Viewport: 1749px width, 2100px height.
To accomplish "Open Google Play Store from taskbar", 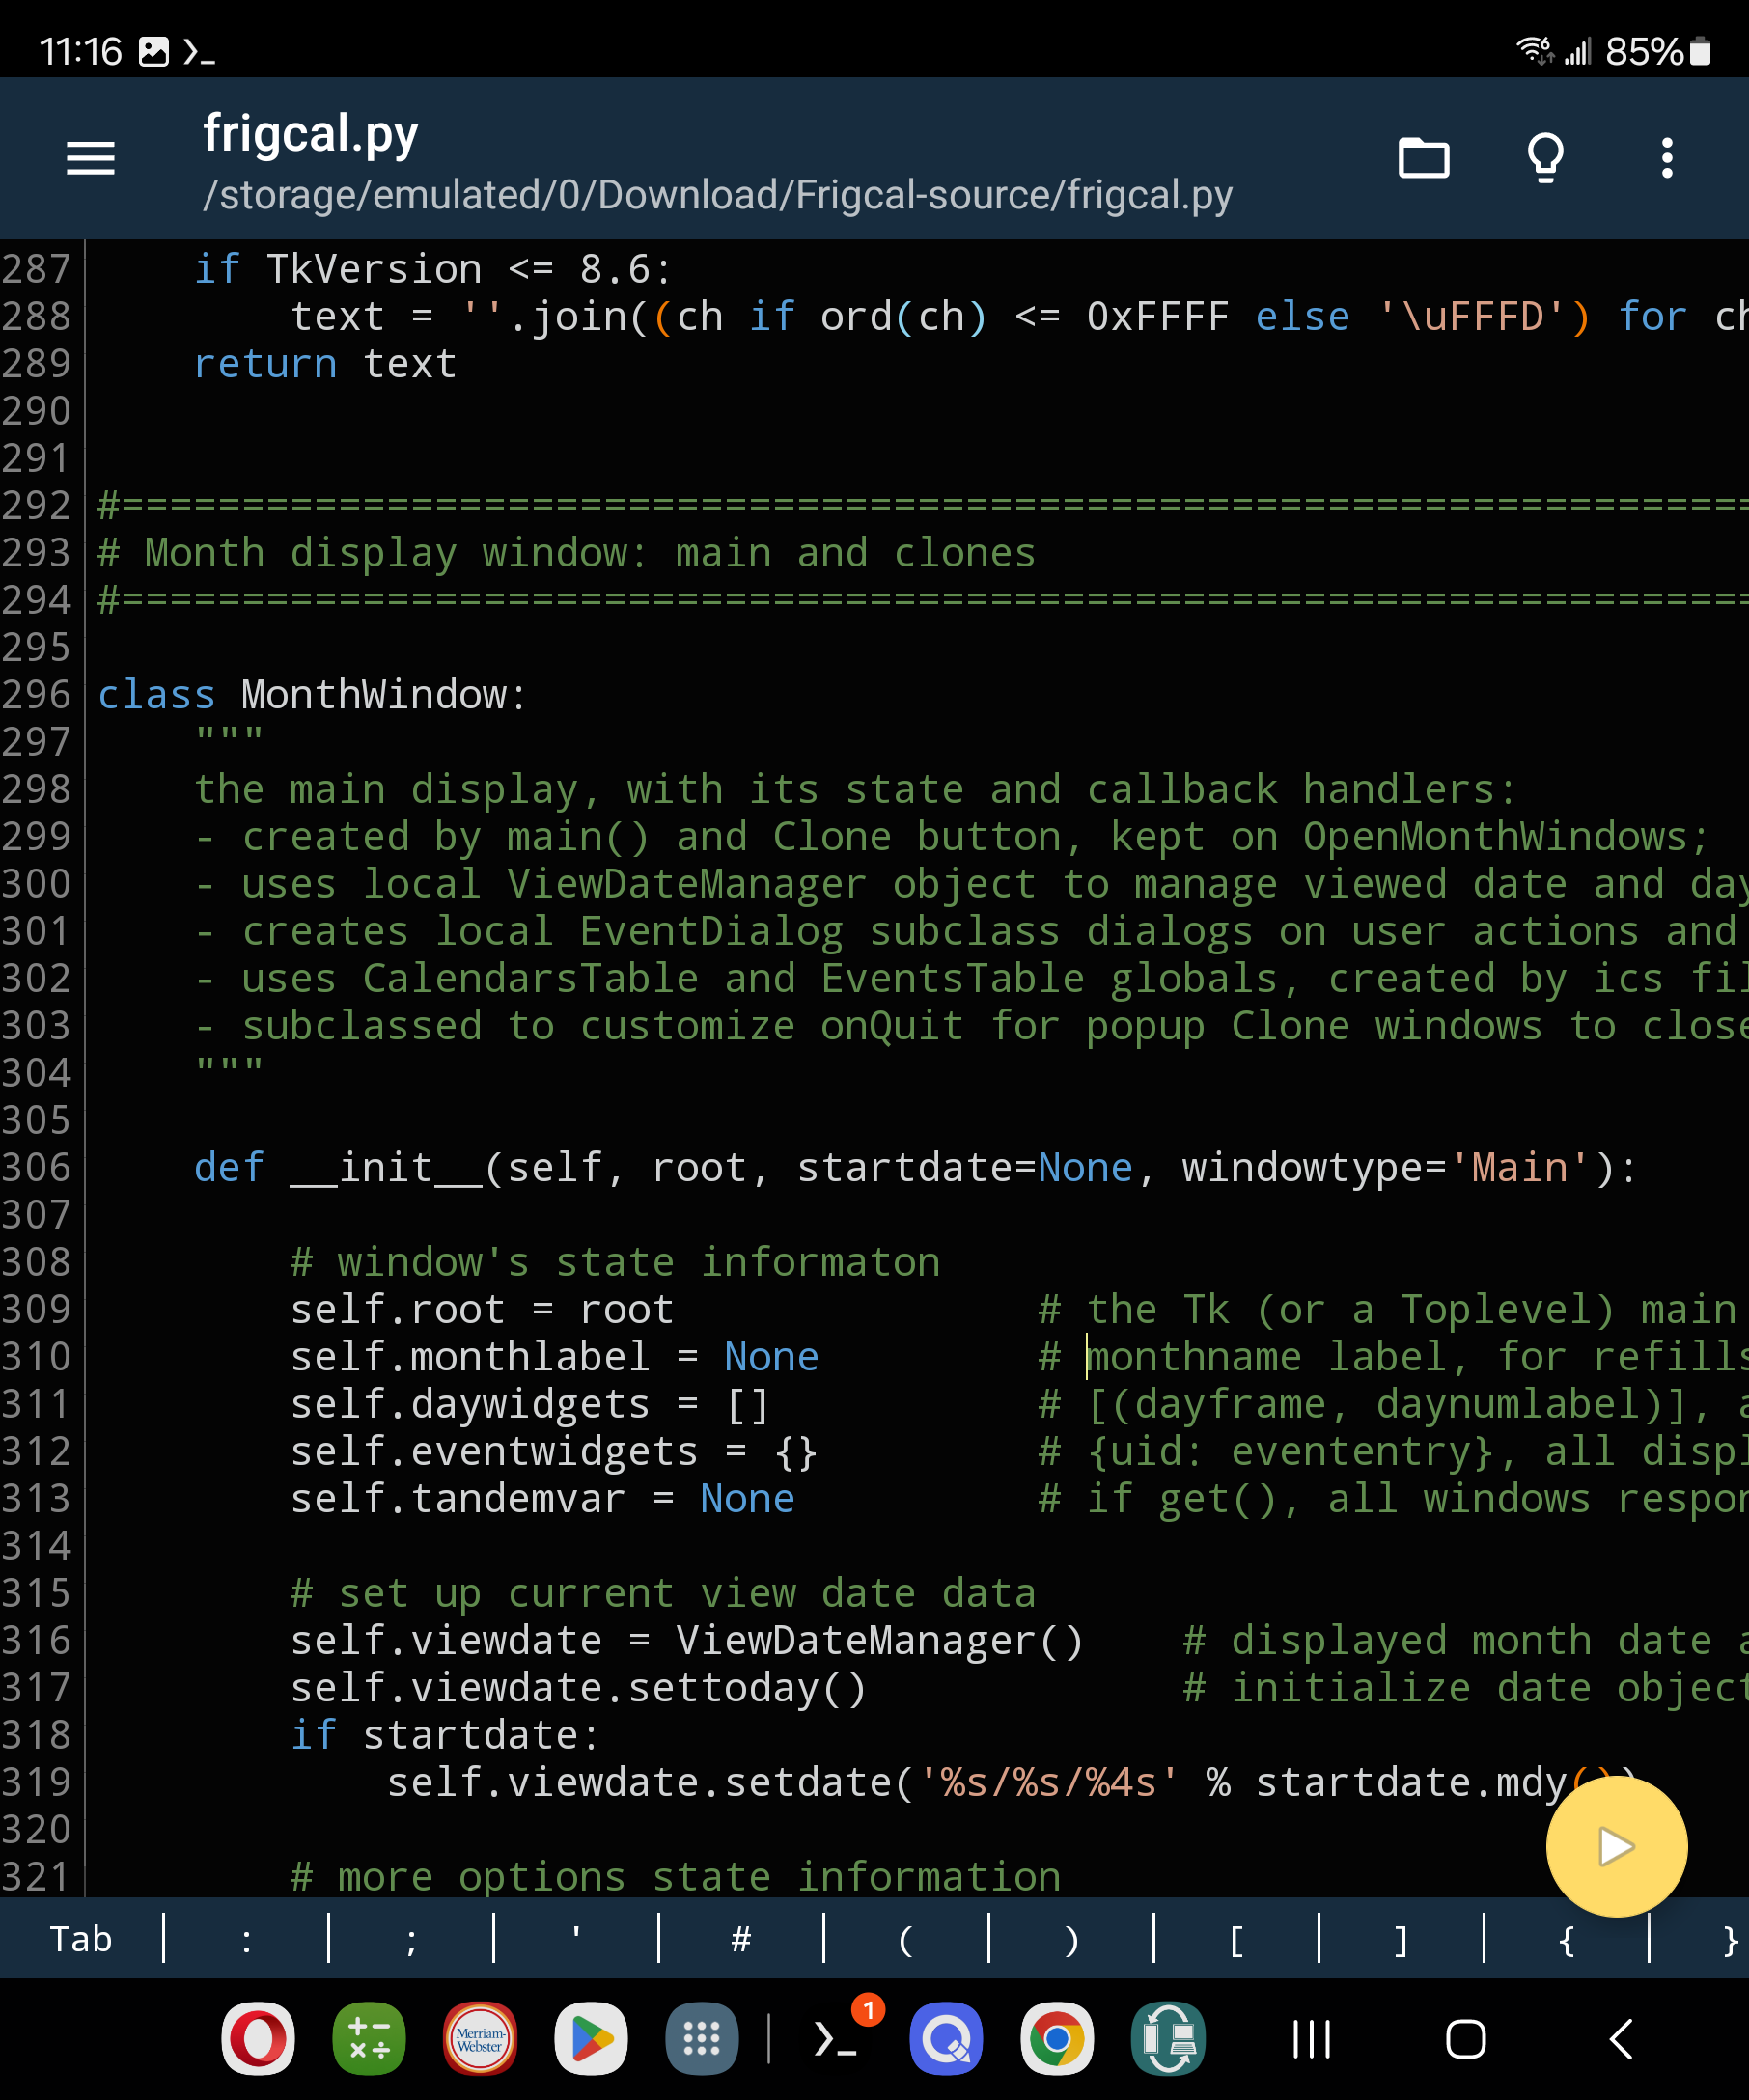I will click(x=591, y=2039).
